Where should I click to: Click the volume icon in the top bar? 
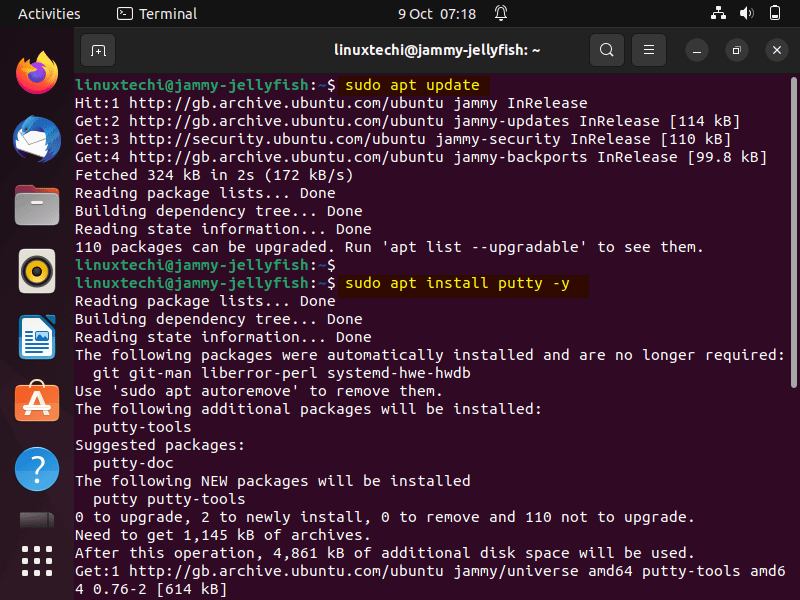(x=747, y=14)
